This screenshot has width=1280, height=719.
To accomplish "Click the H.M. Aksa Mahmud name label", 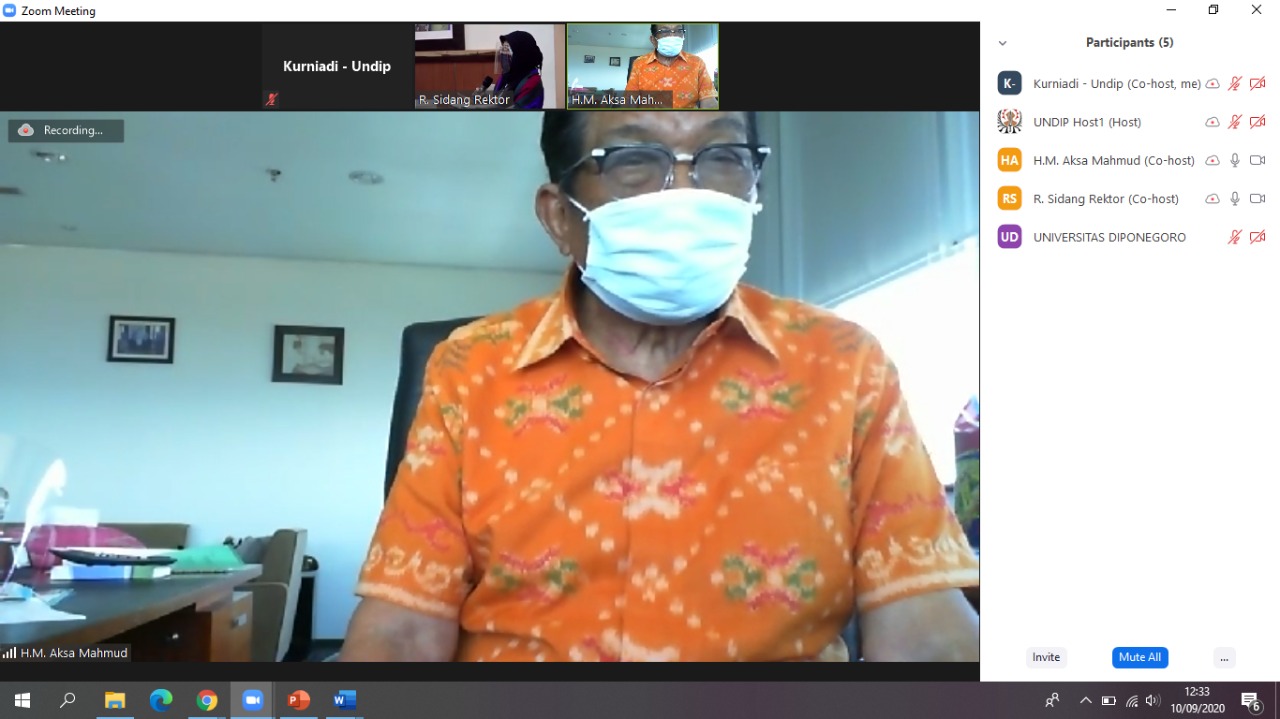I will (x=74, y=653).
